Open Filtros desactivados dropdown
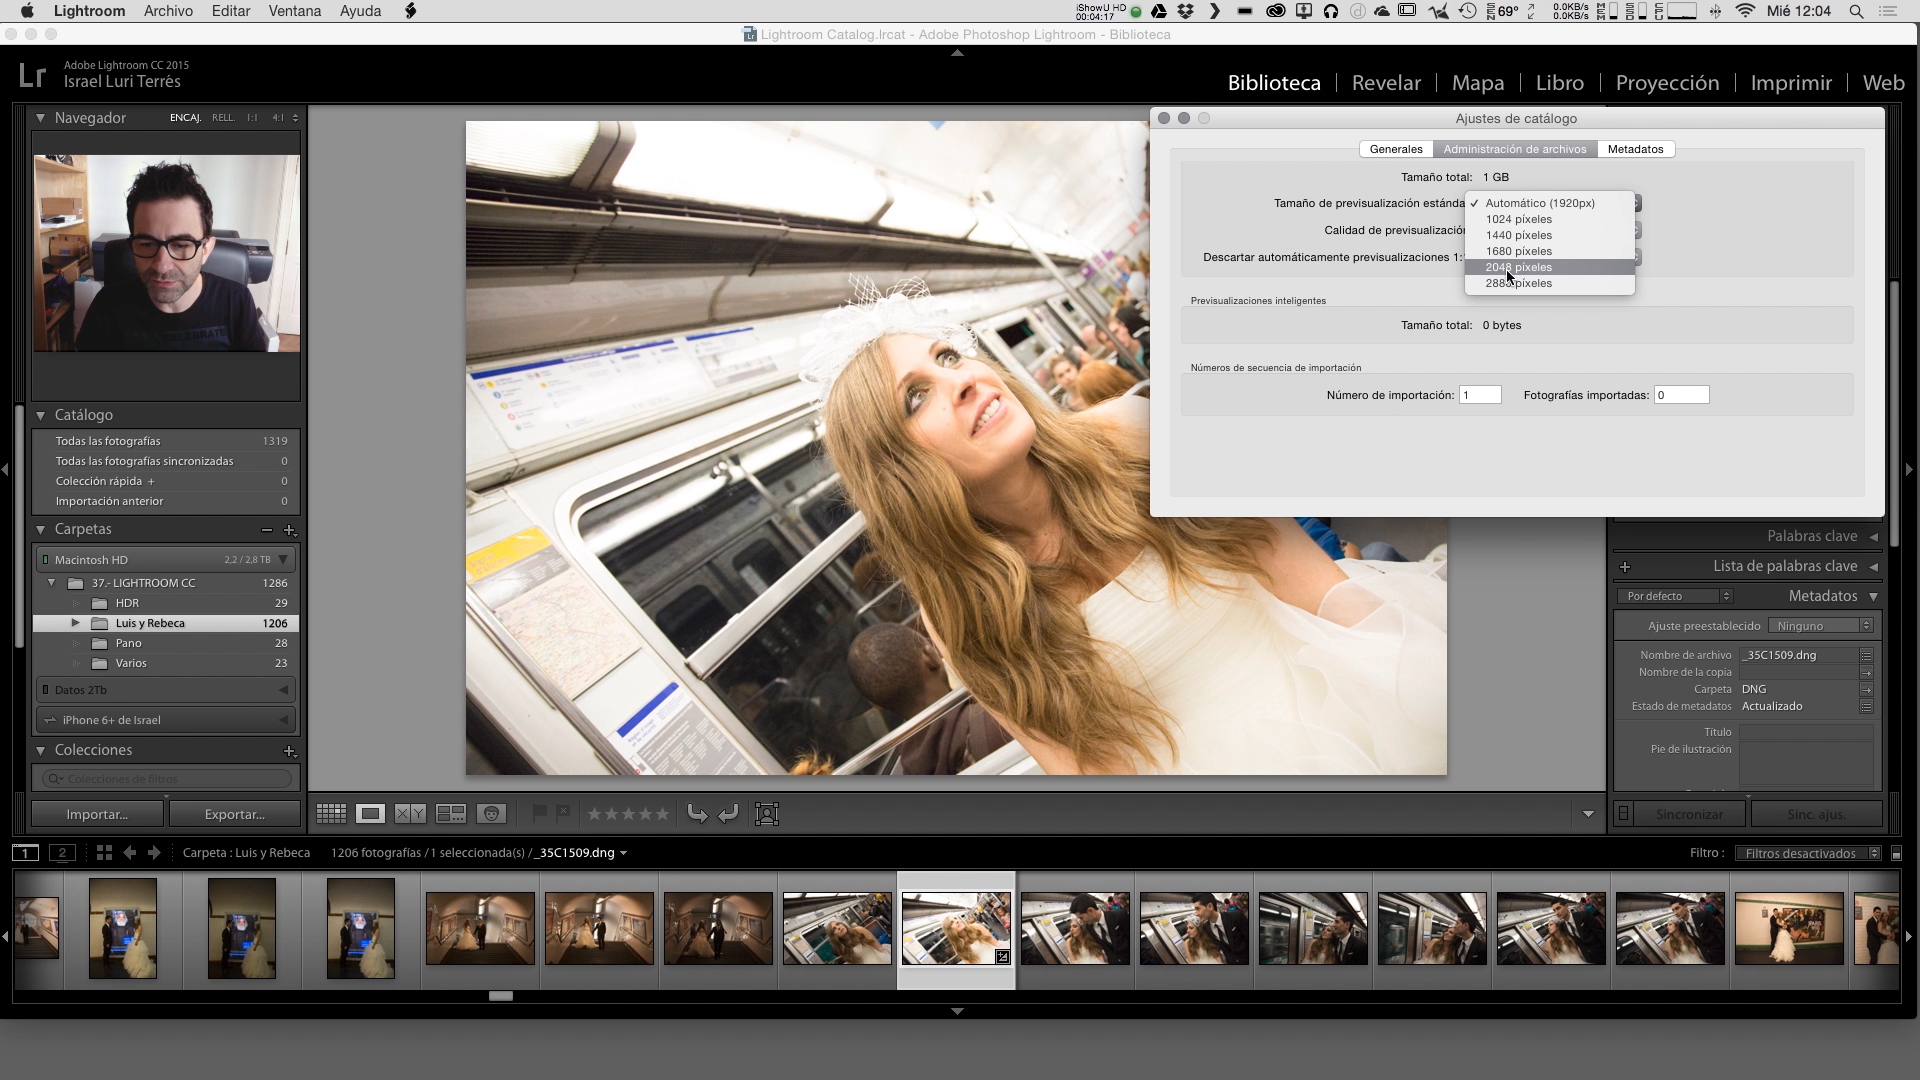 (1807, 853)
